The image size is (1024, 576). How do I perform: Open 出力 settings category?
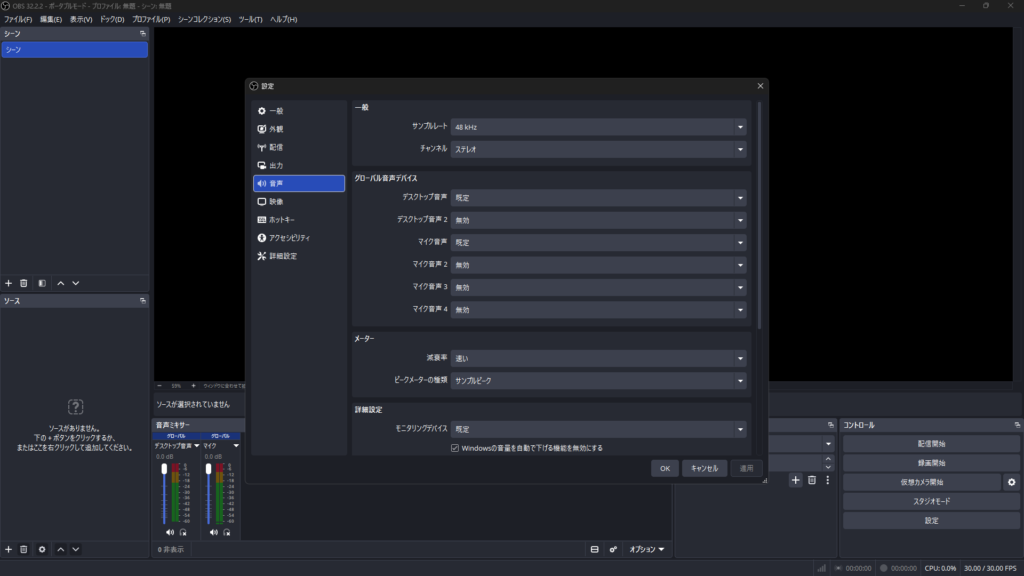point(298,166)
